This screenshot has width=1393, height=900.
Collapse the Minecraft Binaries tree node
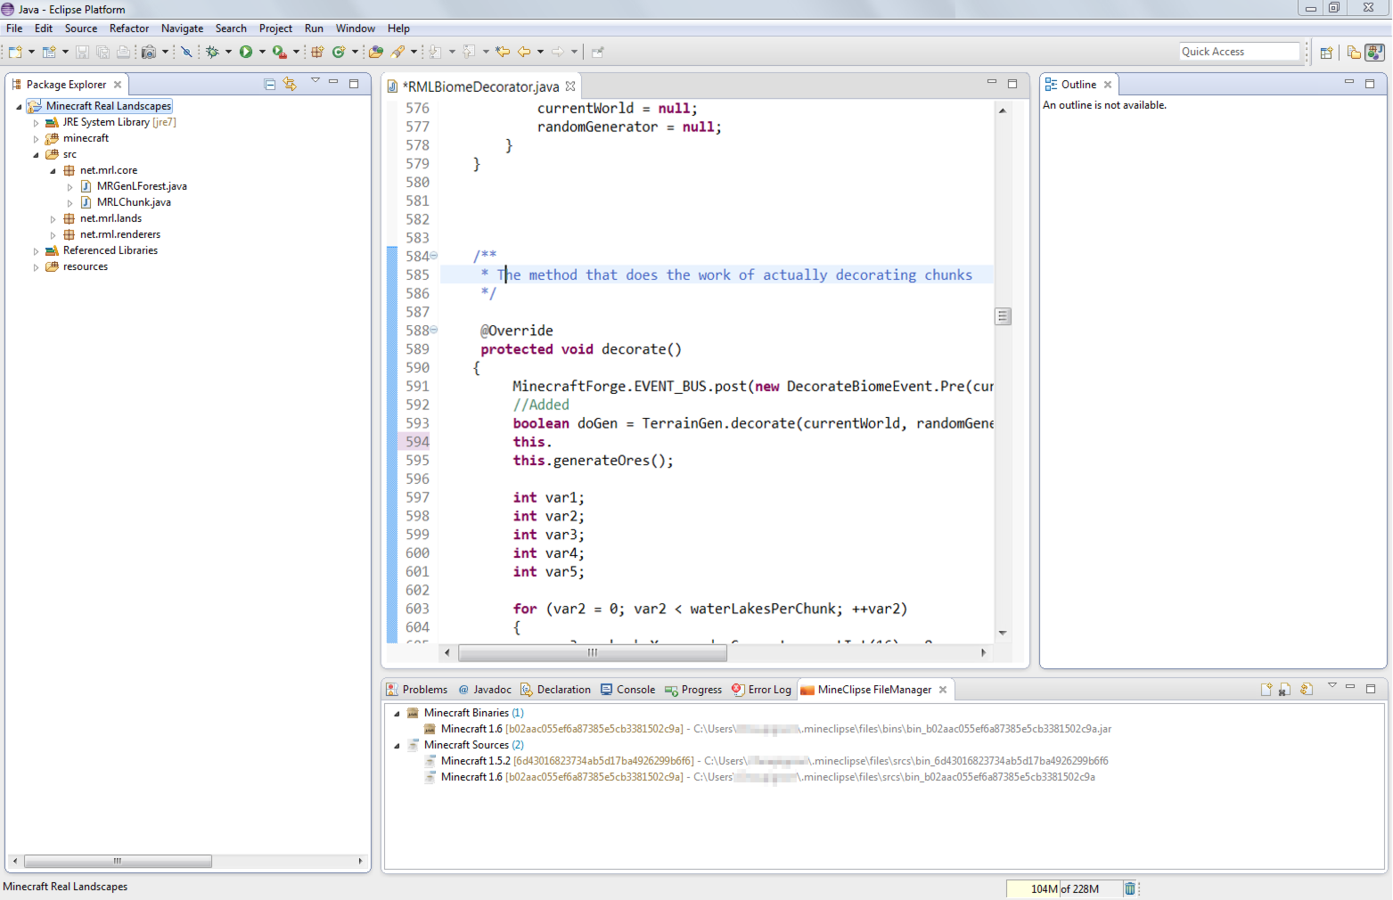click(397, 714)
